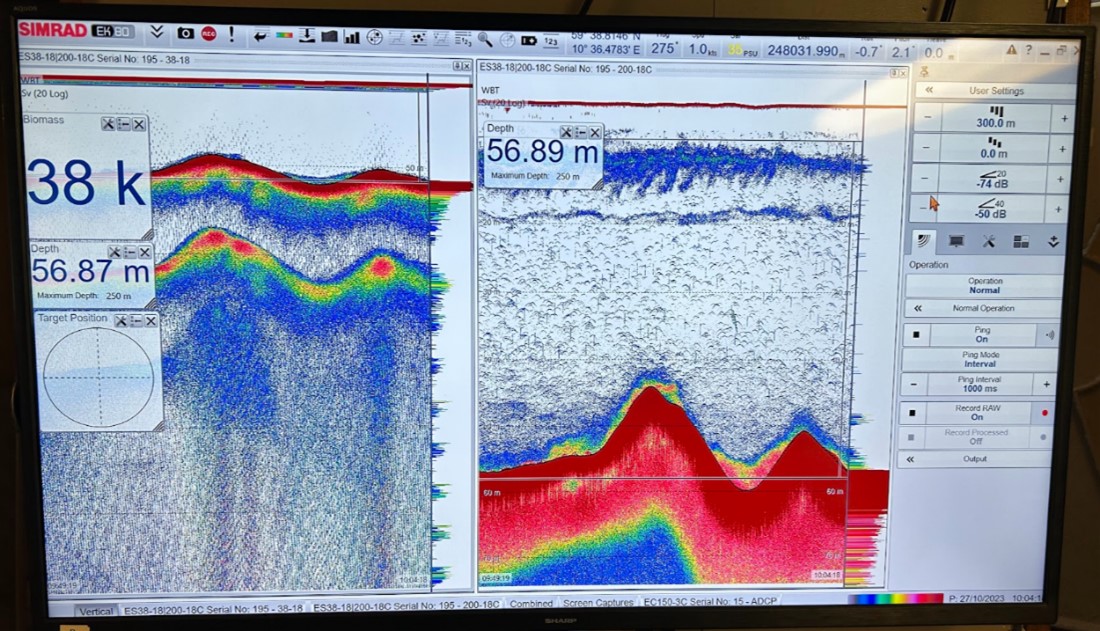This screenshot has width=1100, height=631.
Task: Open the question mark help icon
Action: (1028, 50)
